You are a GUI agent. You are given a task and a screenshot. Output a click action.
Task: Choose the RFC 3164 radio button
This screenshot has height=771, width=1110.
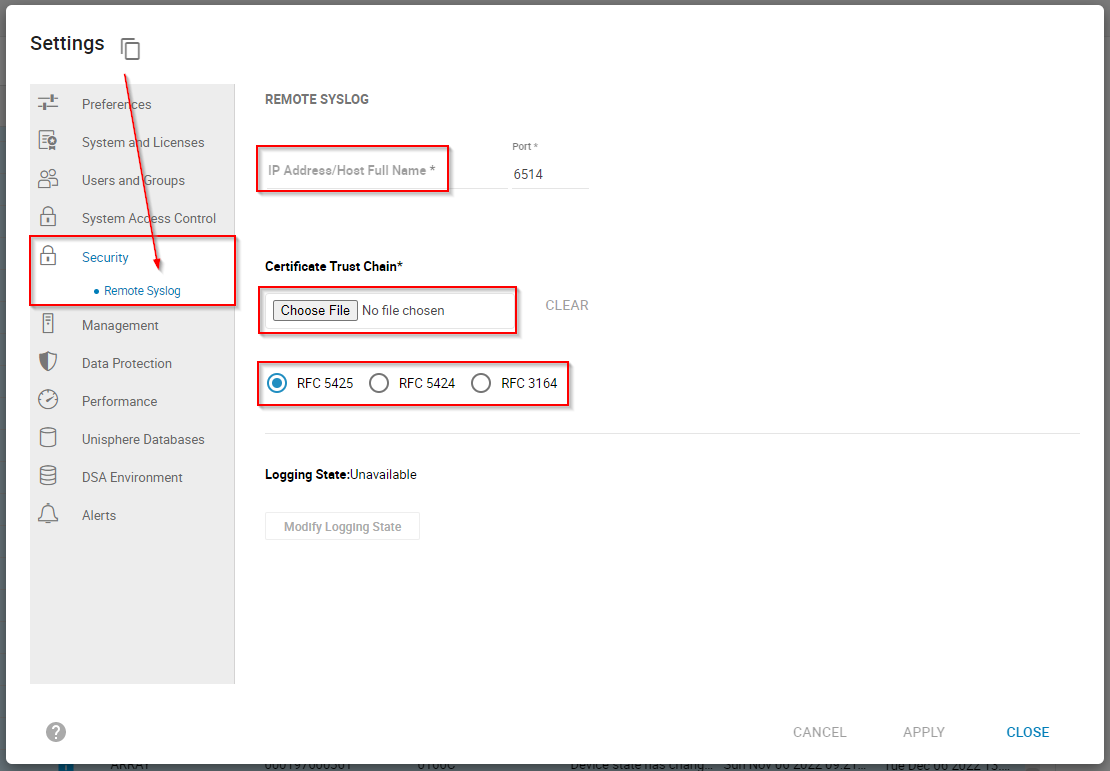[x=481, y=383]
